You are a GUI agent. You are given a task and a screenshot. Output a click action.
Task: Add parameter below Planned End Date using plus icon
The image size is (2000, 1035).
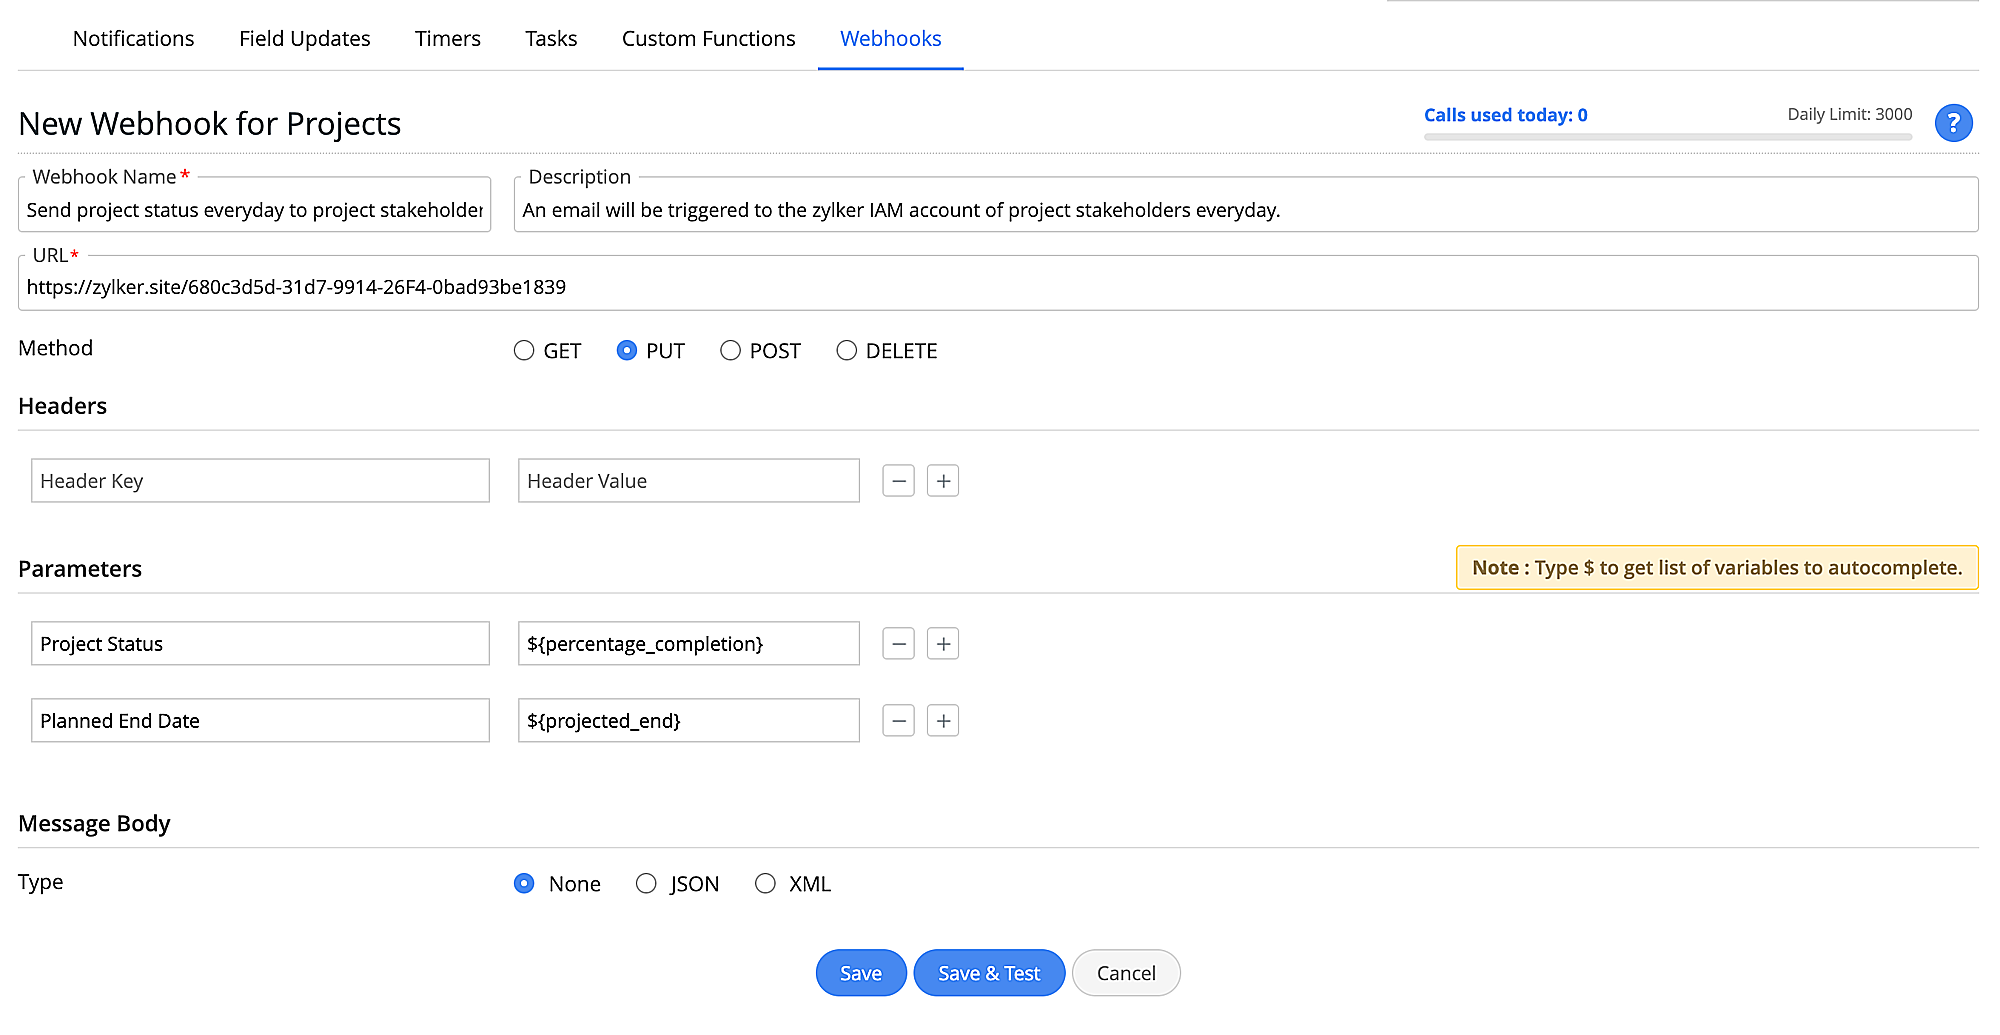point(942,720)
